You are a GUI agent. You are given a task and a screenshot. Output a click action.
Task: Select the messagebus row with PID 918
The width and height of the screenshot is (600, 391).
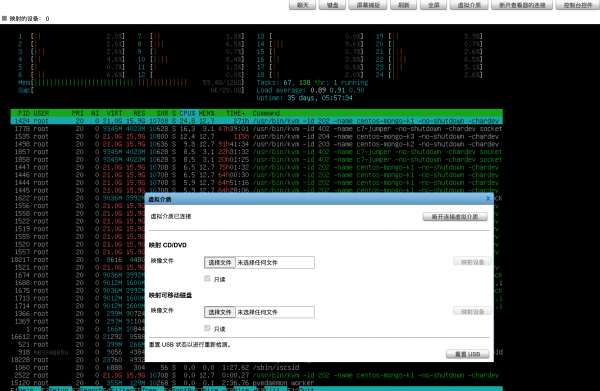click(78, 352)
